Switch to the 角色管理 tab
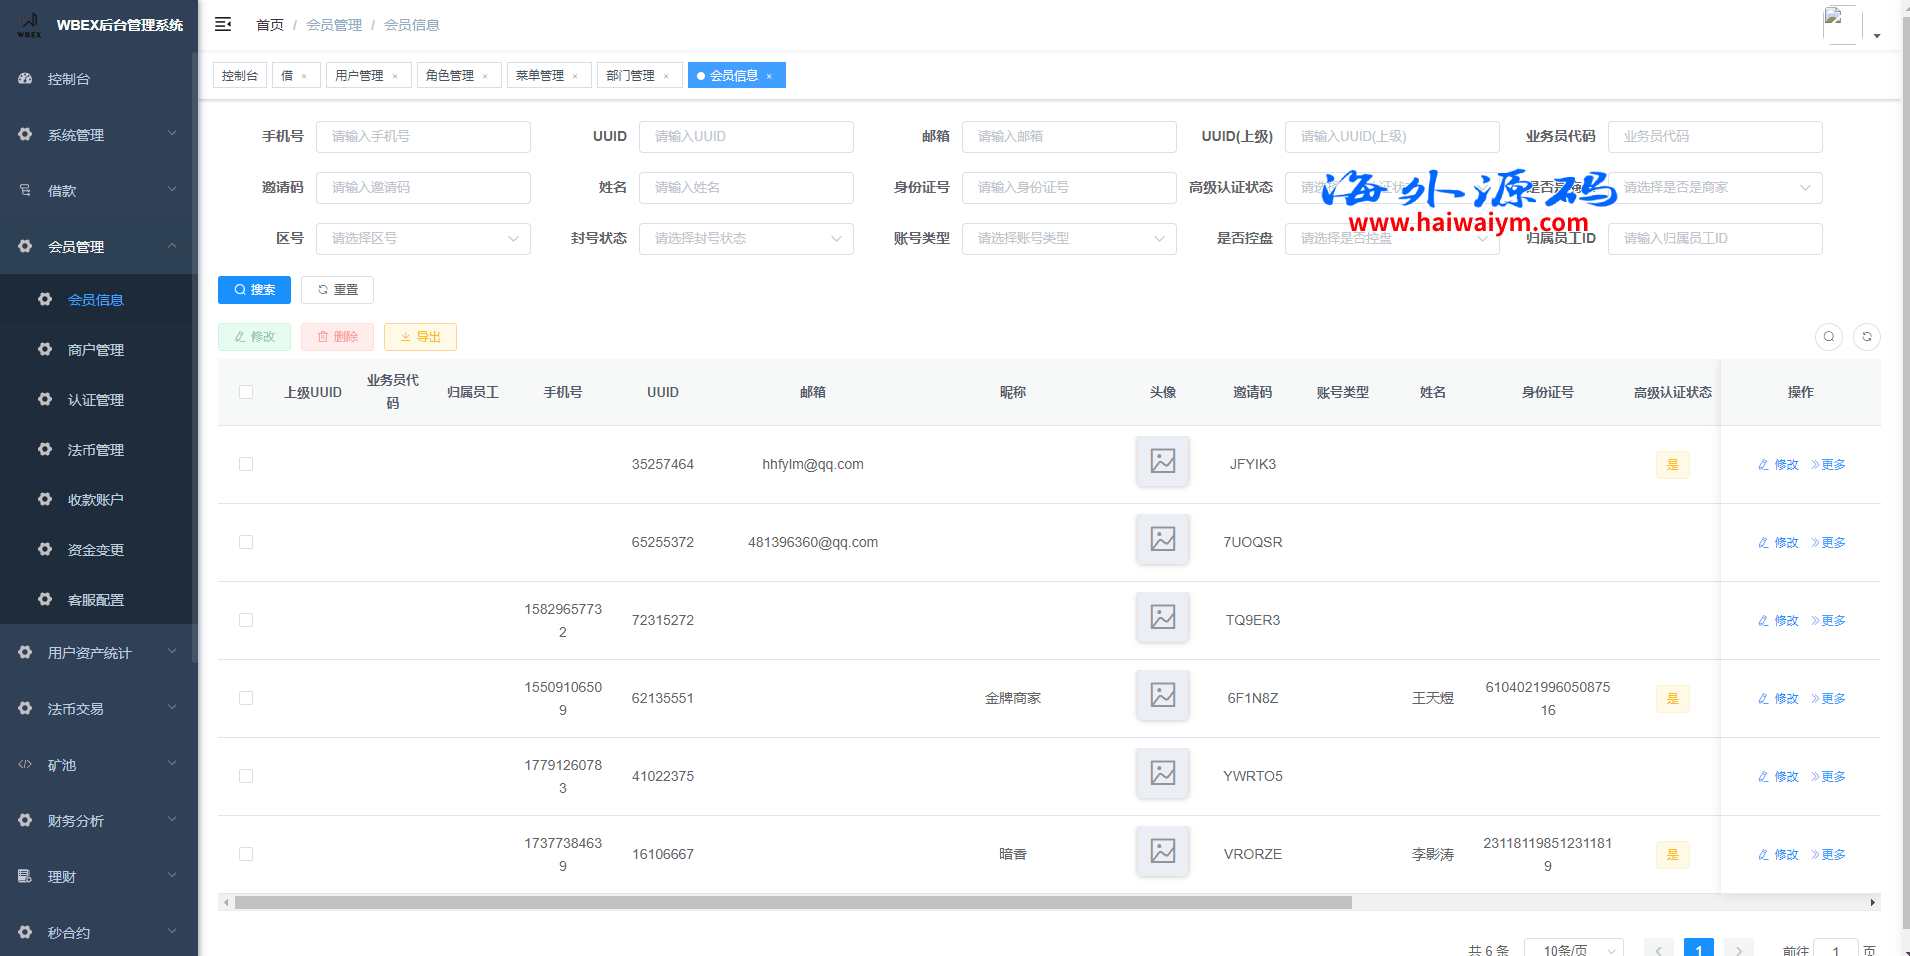The image size is (1910, 956). (449, 76)
